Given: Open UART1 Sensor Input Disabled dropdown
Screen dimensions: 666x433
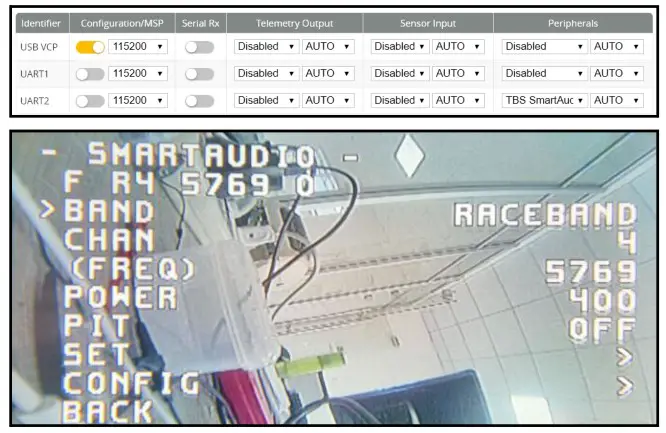Looking at the screenshot, I should [400, 74].
